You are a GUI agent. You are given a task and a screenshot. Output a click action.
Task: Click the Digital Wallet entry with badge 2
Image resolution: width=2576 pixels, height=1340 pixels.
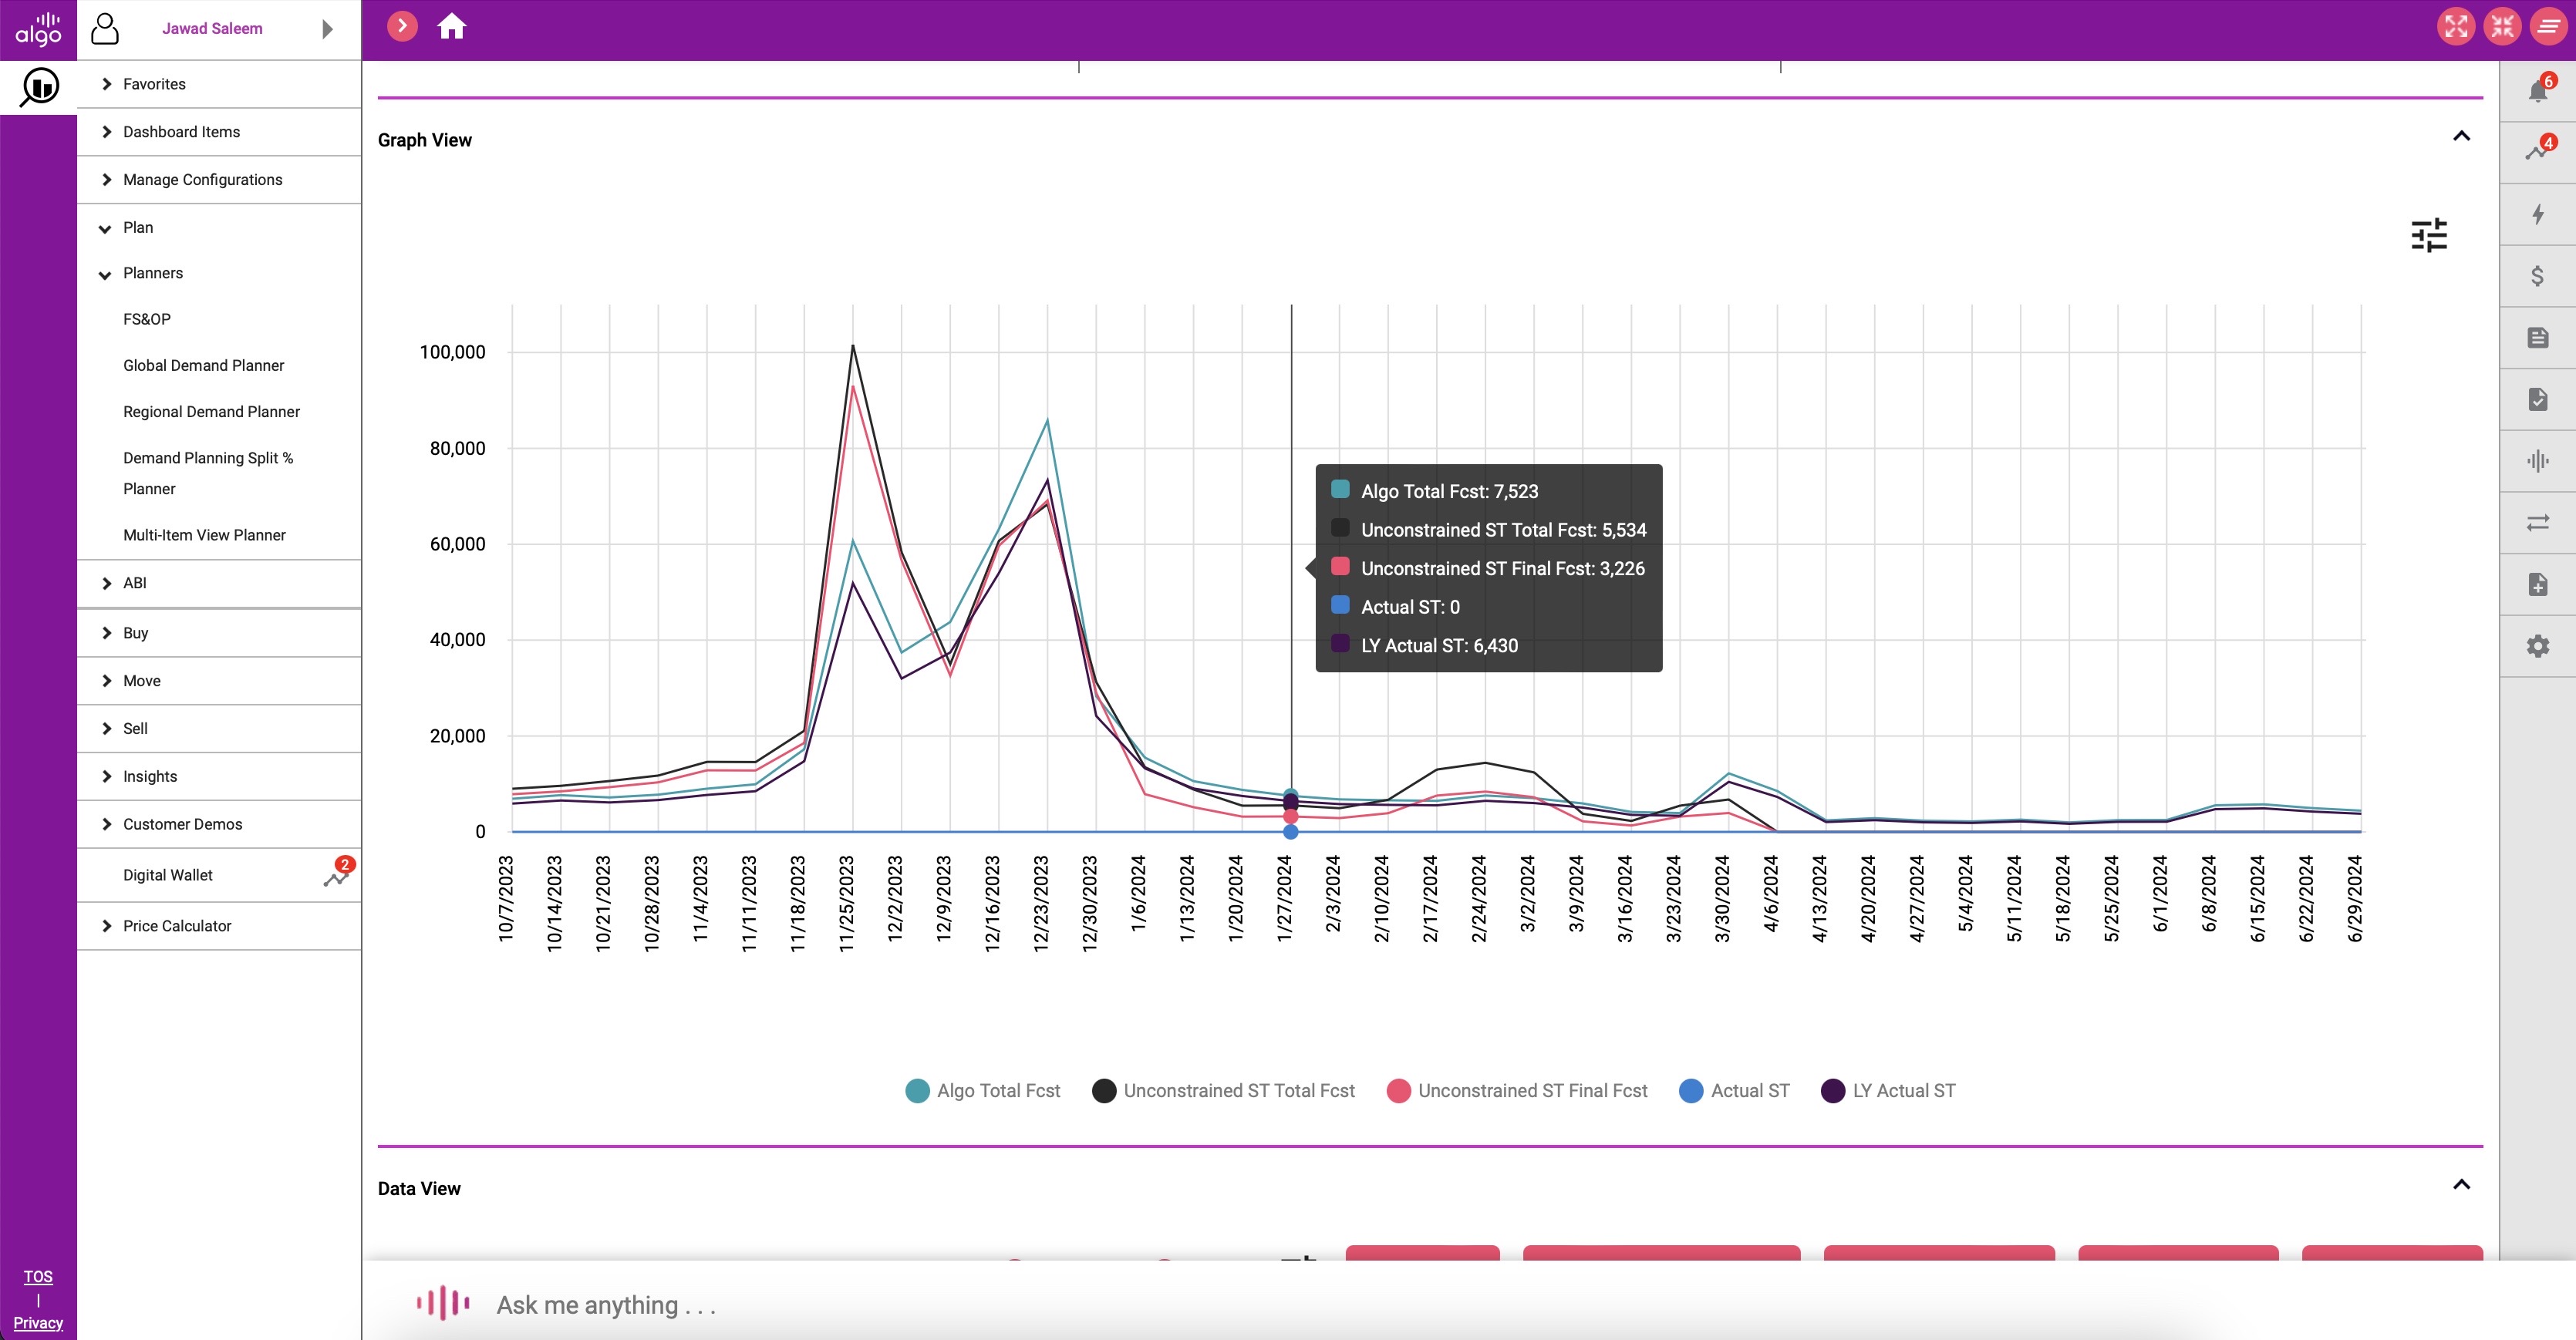[167, 874]
